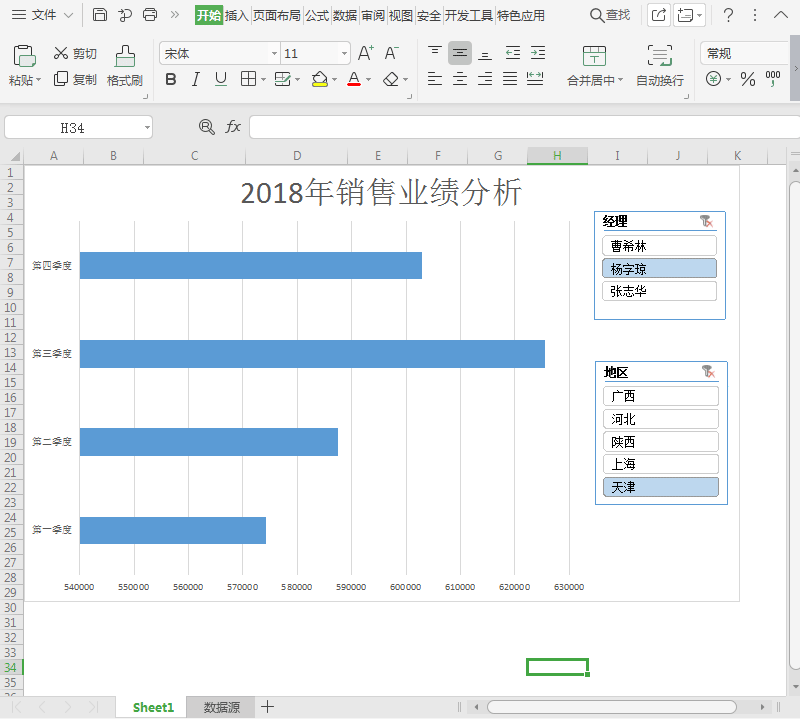Apply thousands separator format
Screen dimensions: 800x719
772,79
